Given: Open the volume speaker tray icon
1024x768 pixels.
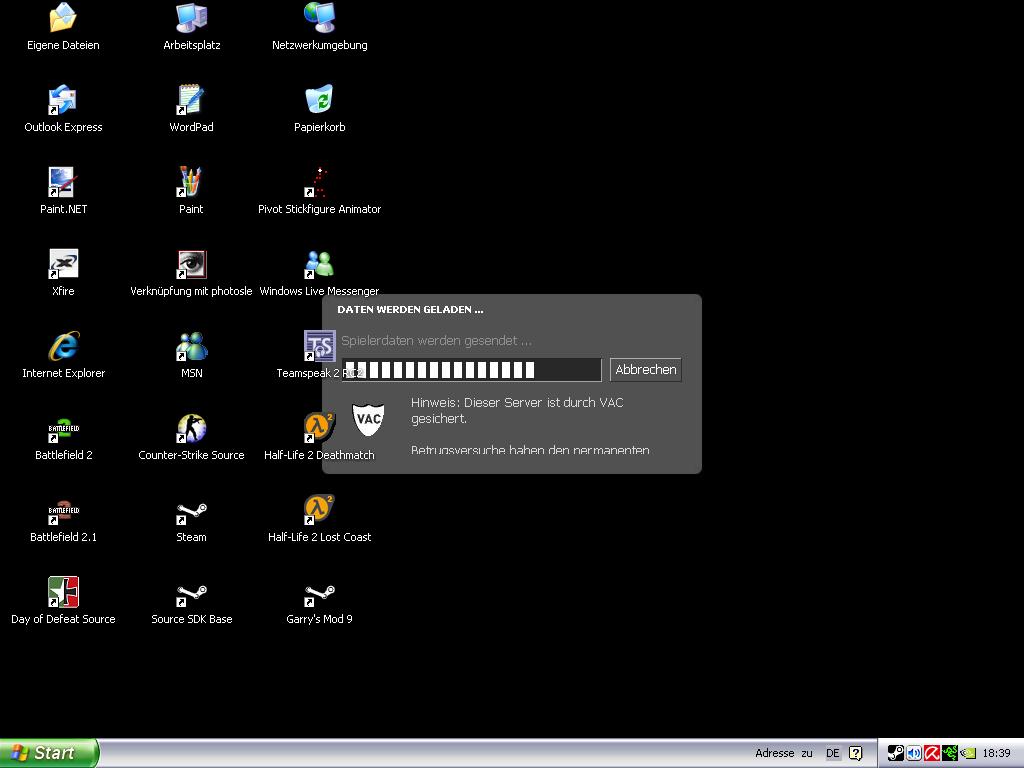Looking at the screenshot, I should 914,753.
